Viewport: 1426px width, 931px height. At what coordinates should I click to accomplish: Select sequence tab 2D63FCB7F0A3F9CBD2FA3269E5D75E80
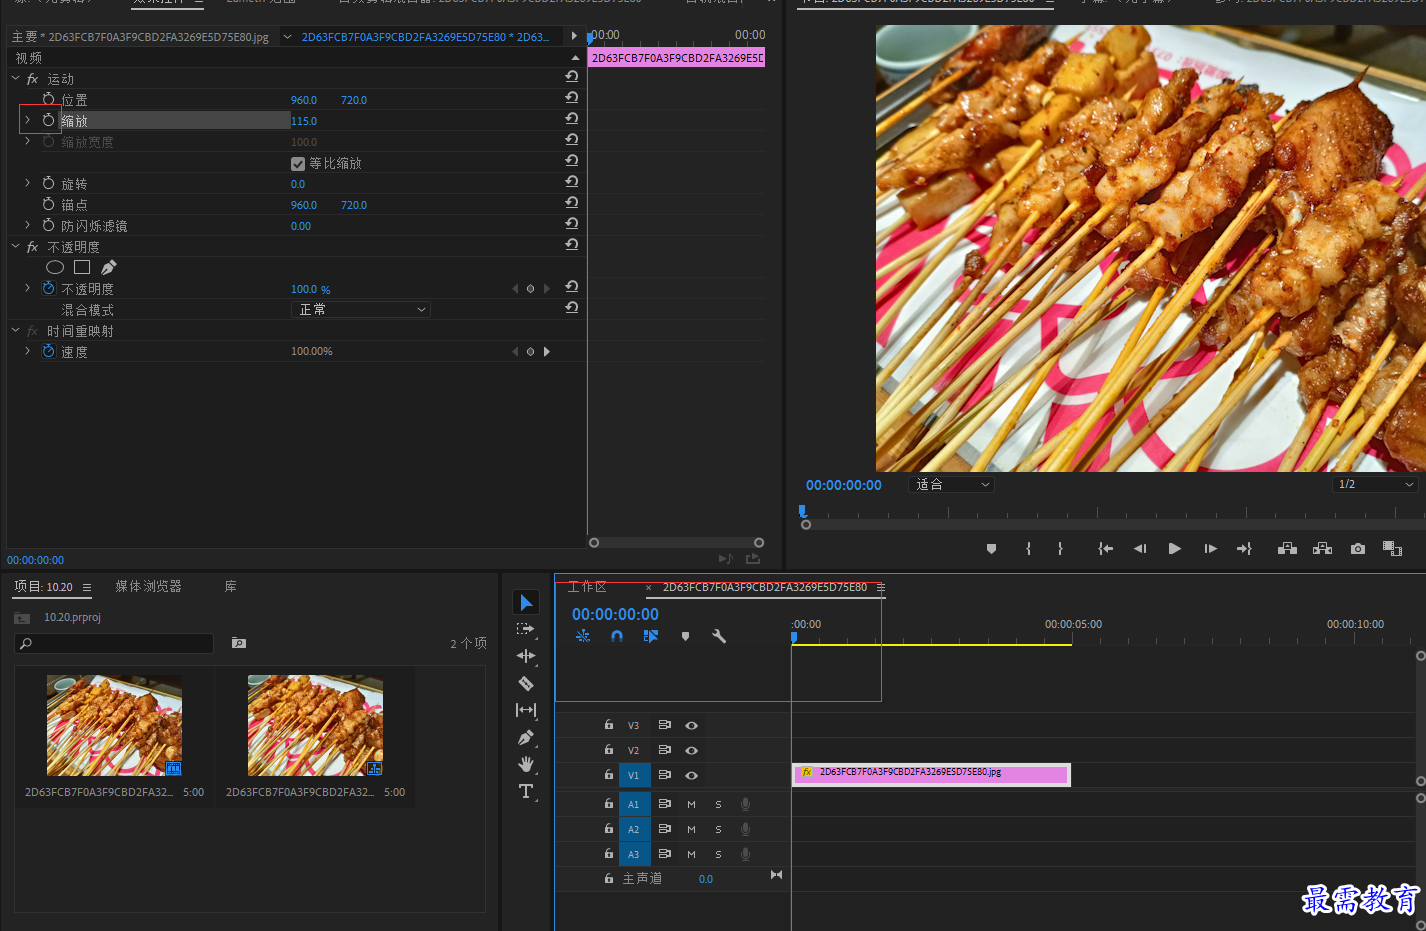765,587
